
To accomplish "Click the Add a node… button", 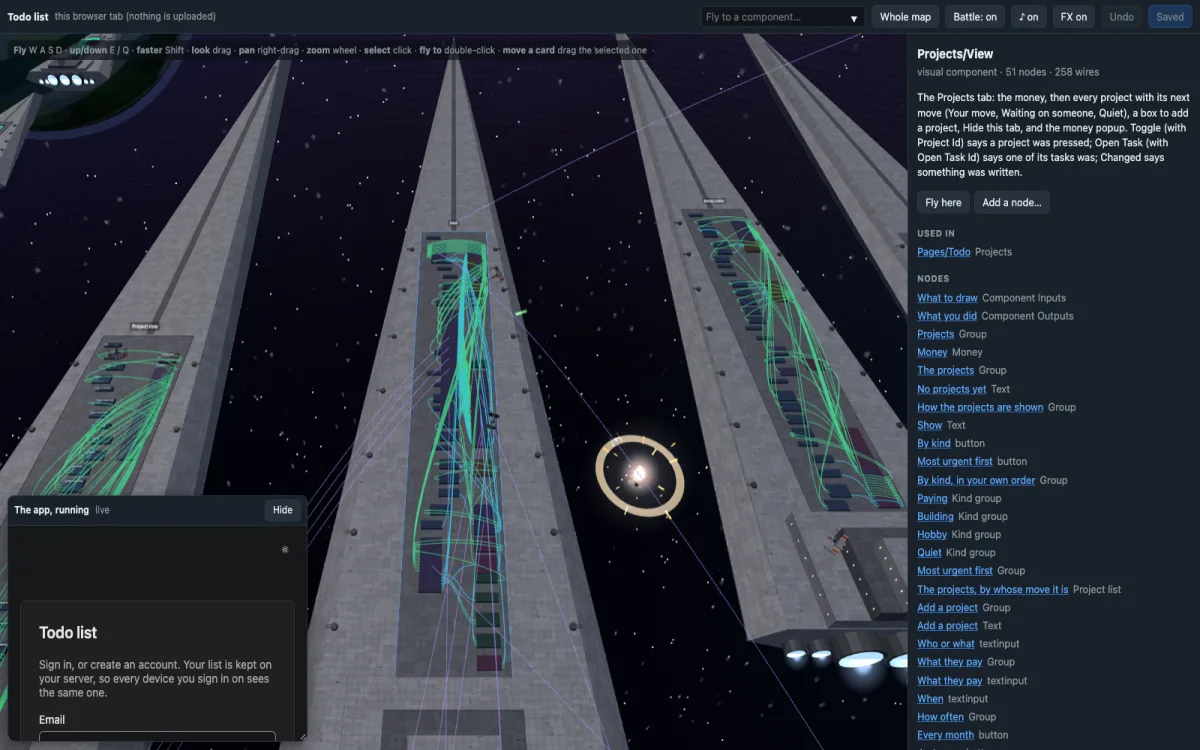I will click(1012, 202).
